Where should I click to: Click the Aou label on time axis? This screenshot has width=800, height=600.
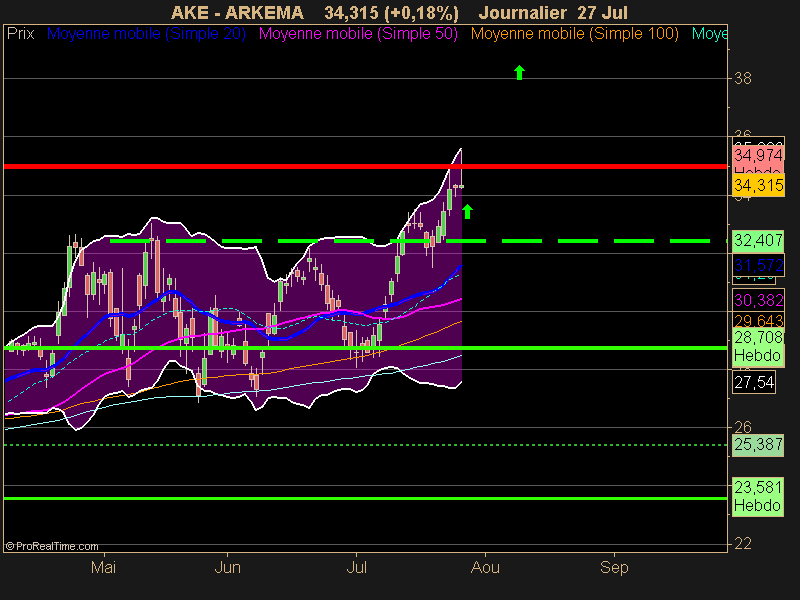(485, 567)
